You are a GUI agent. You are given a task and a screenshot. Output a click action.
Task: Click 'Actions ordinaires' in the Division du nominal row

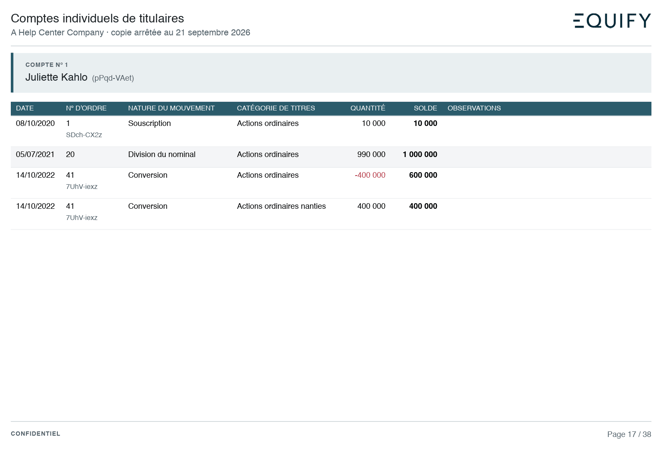[268, 155]
